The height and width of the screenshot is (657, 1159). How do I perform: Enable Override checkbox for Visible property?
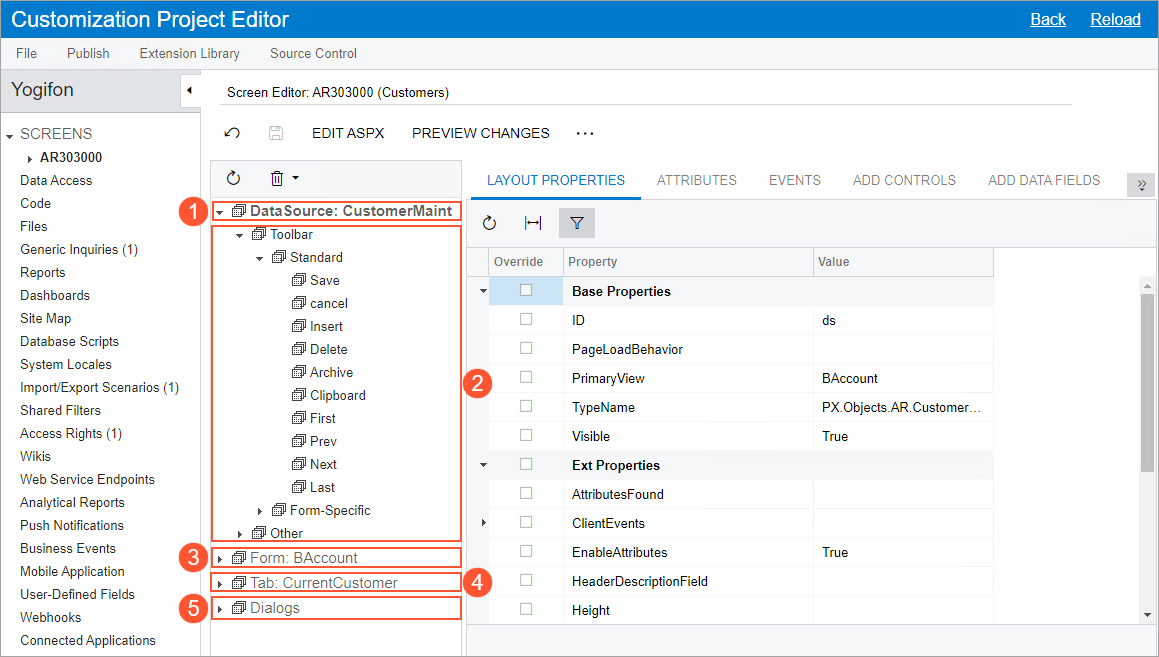[x=526, y=436]
